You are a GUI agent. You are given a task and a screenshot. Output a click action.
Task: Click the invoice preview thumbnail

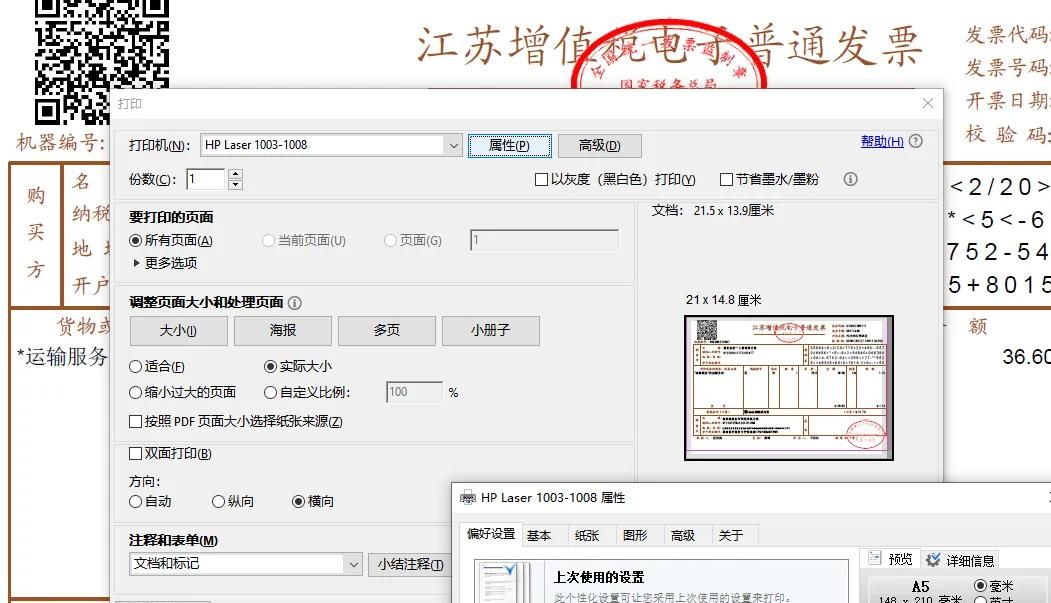[x=789, y=387]
